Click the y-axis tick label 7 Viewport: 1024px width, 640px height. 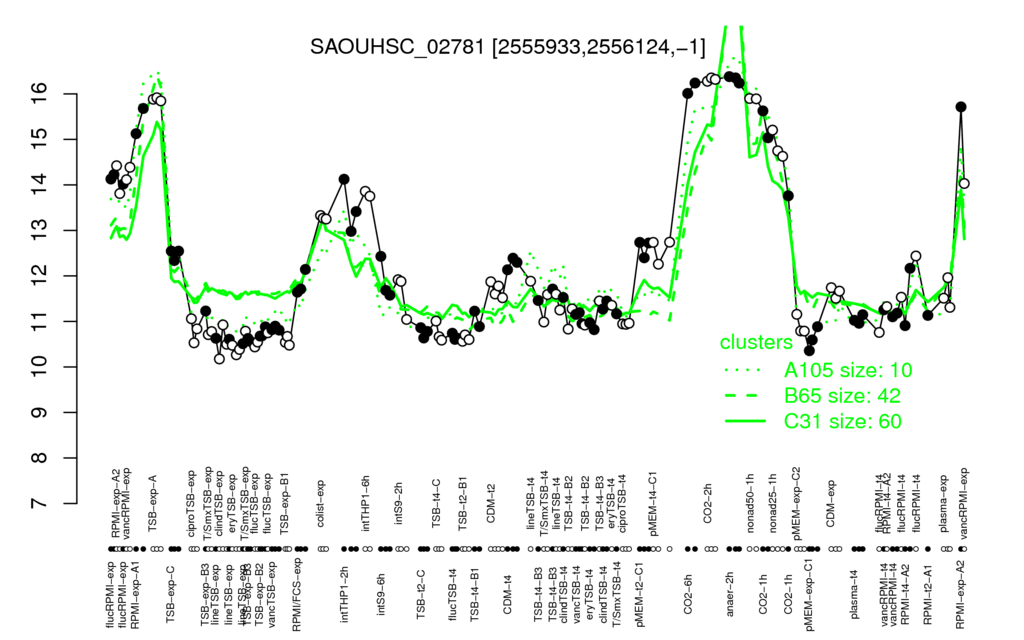tap(39, 504)
